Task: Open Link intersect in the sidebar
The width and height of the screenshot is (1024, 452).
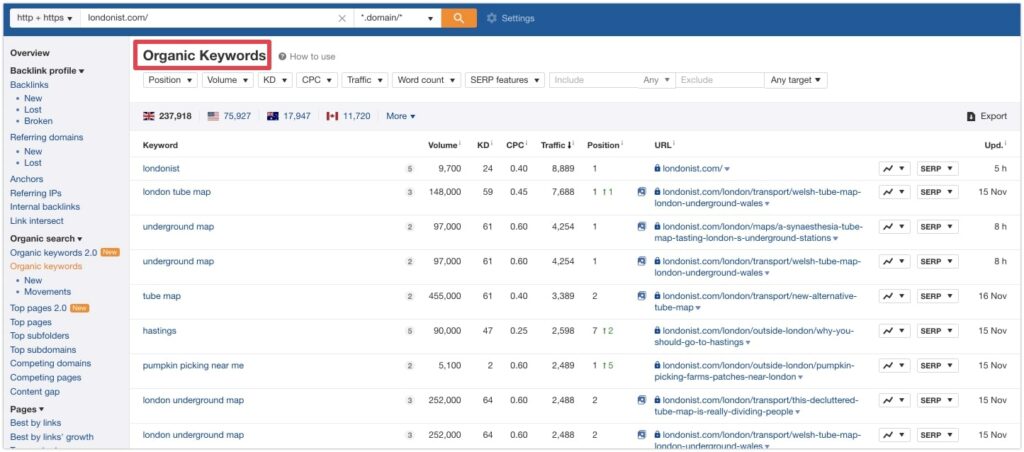Action: click(x=37, y=221)
